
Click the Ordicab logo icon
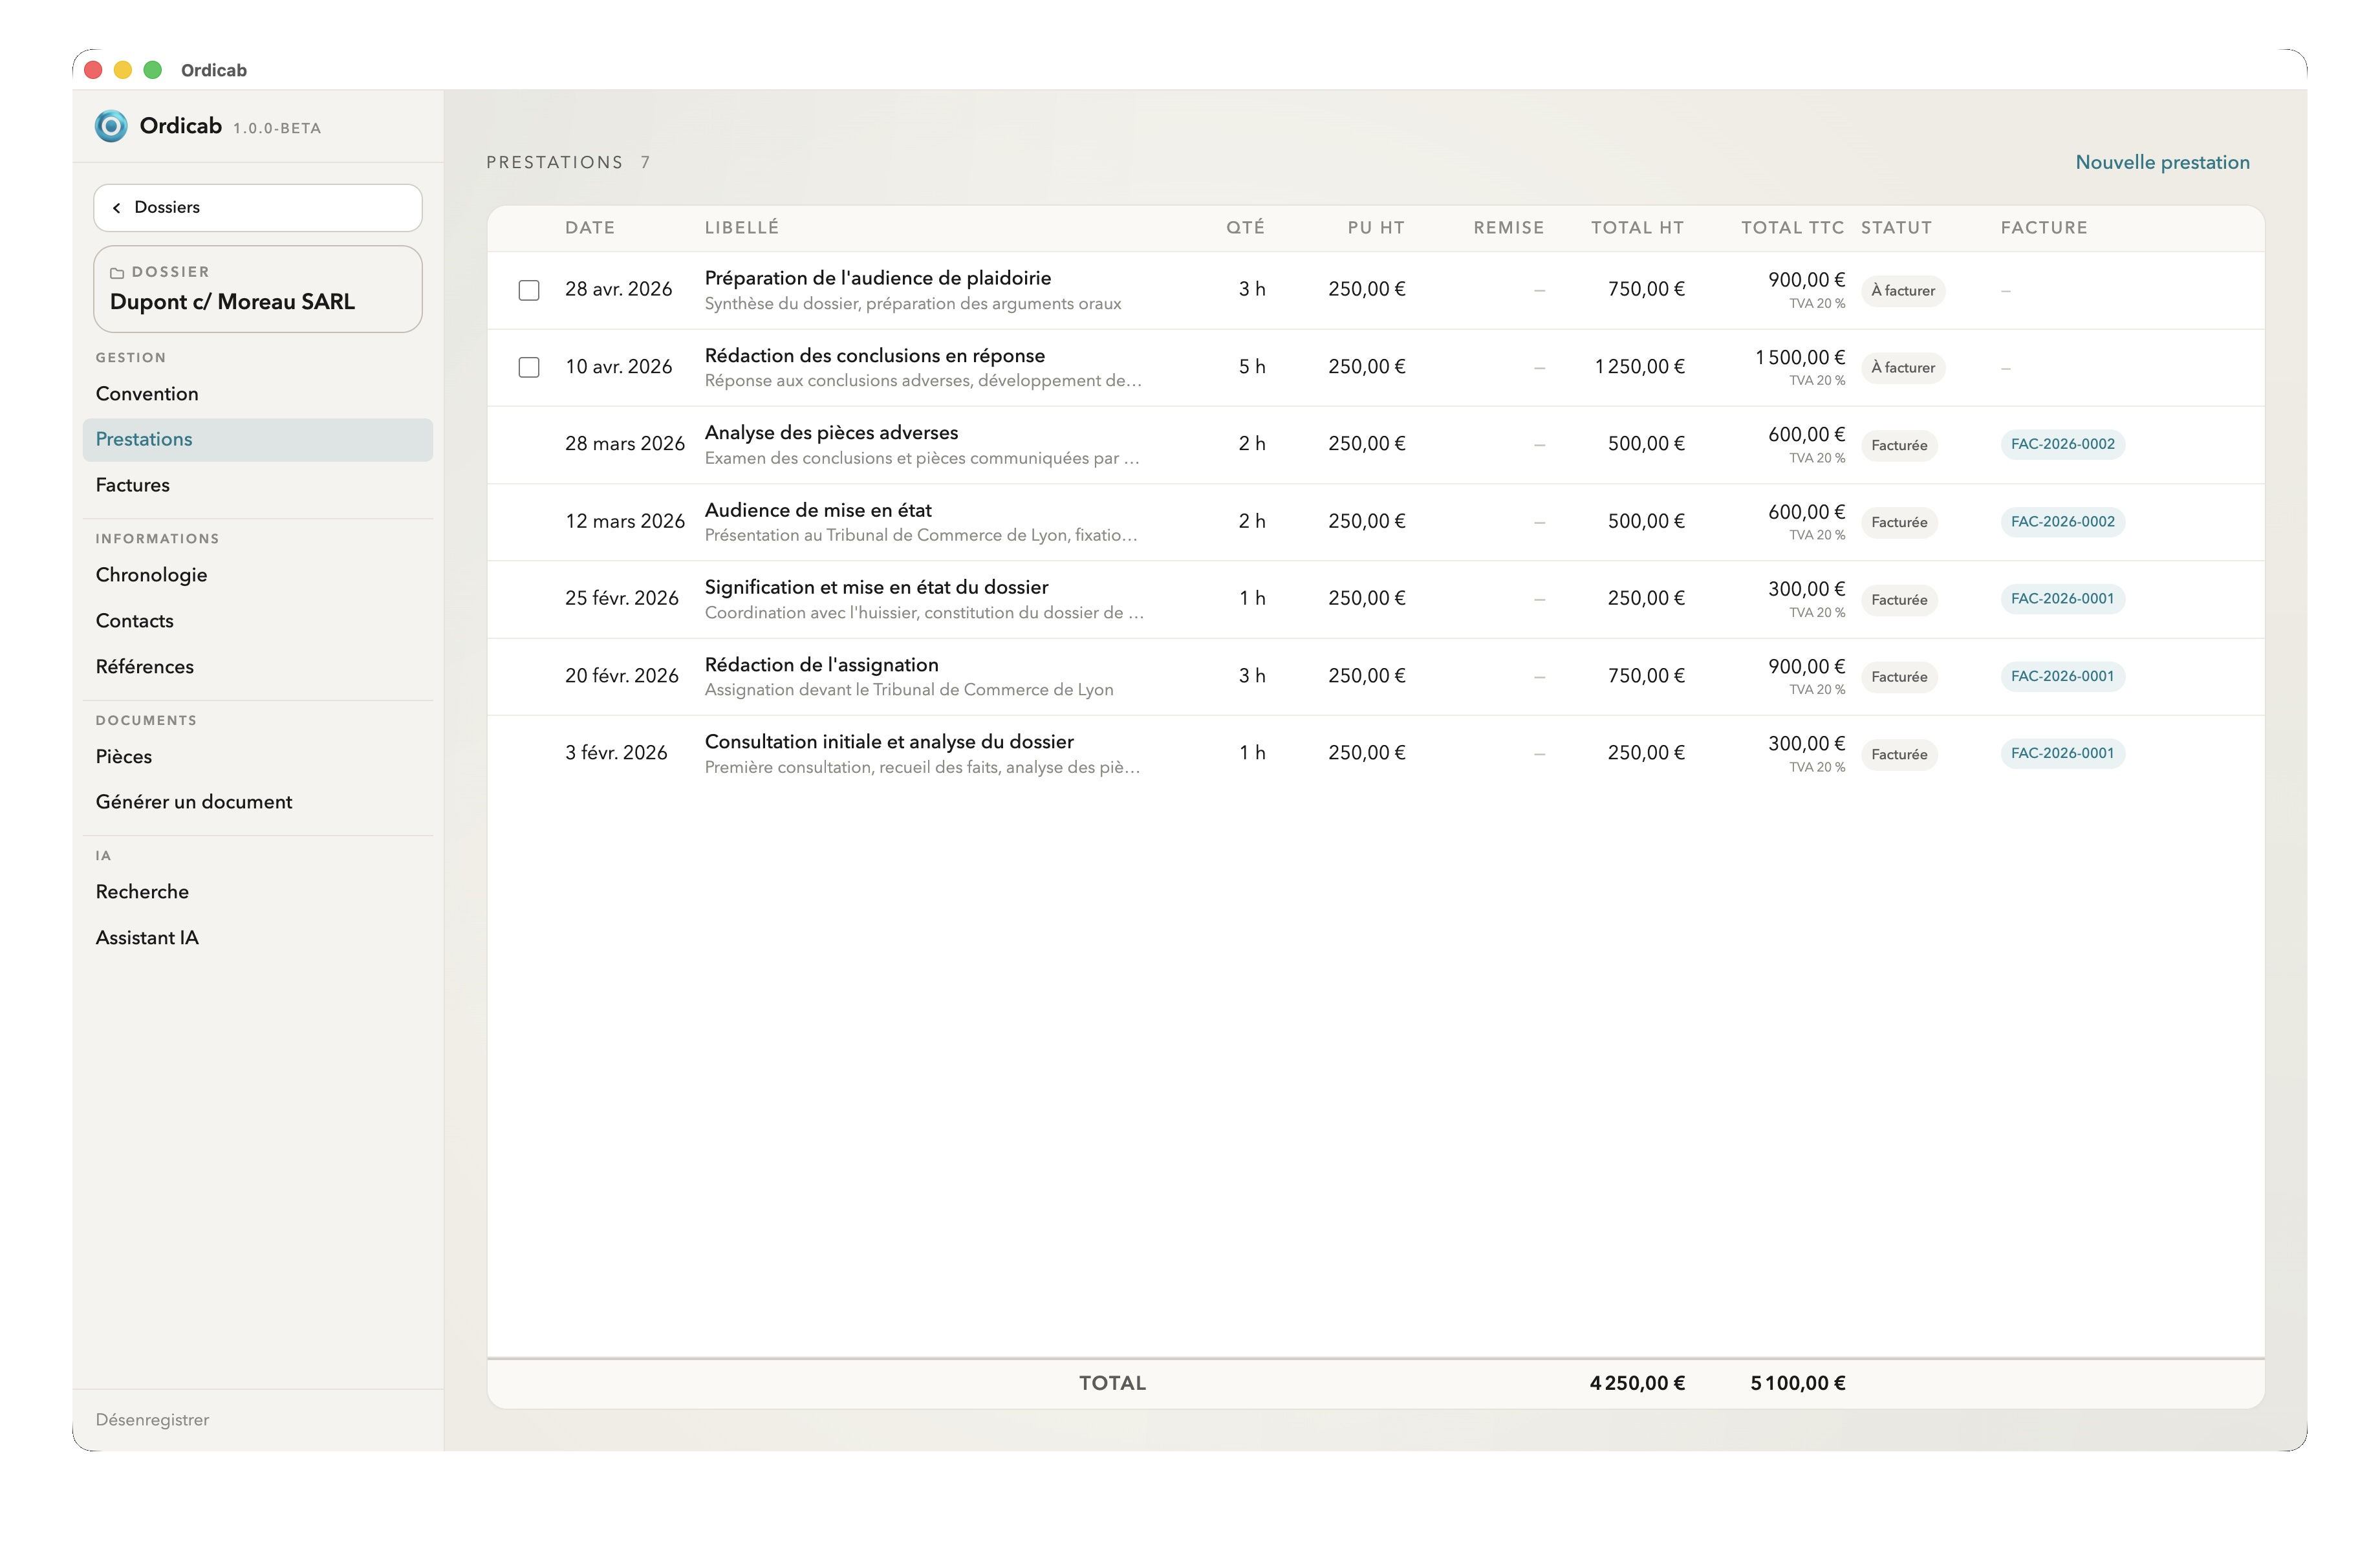click(x=111, y=126)
